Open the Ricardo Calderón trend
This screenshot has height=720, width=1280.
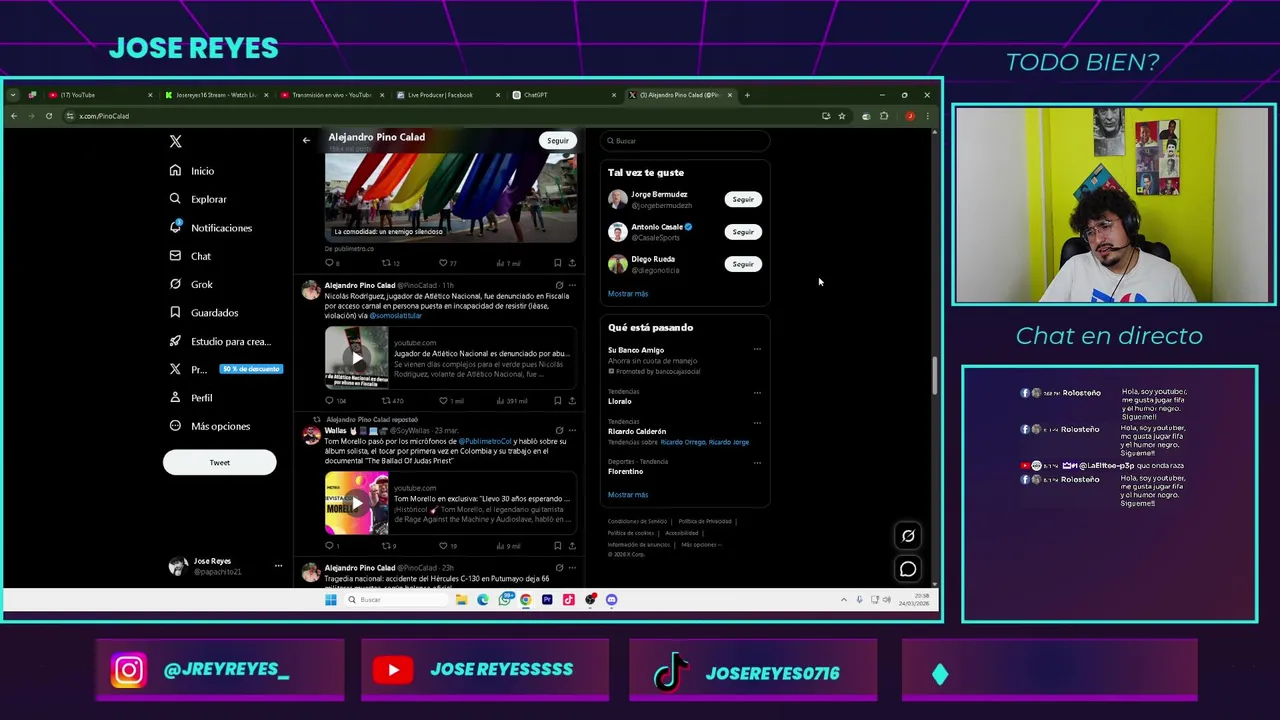[637, 431]
